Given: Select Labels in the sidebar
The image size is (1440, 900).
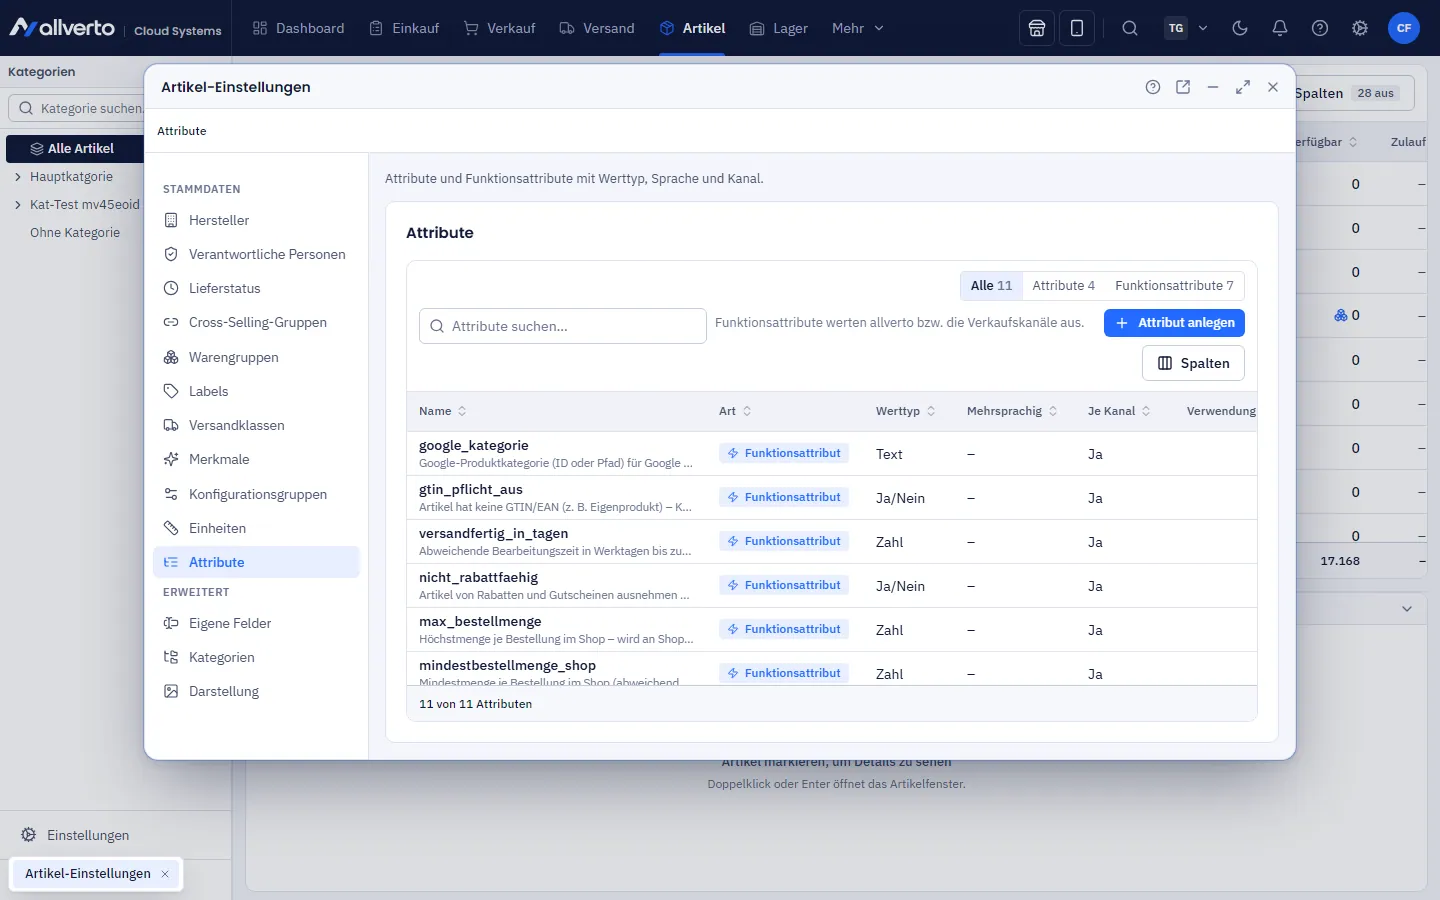Looking at the screenshot, I should point(256,391).
